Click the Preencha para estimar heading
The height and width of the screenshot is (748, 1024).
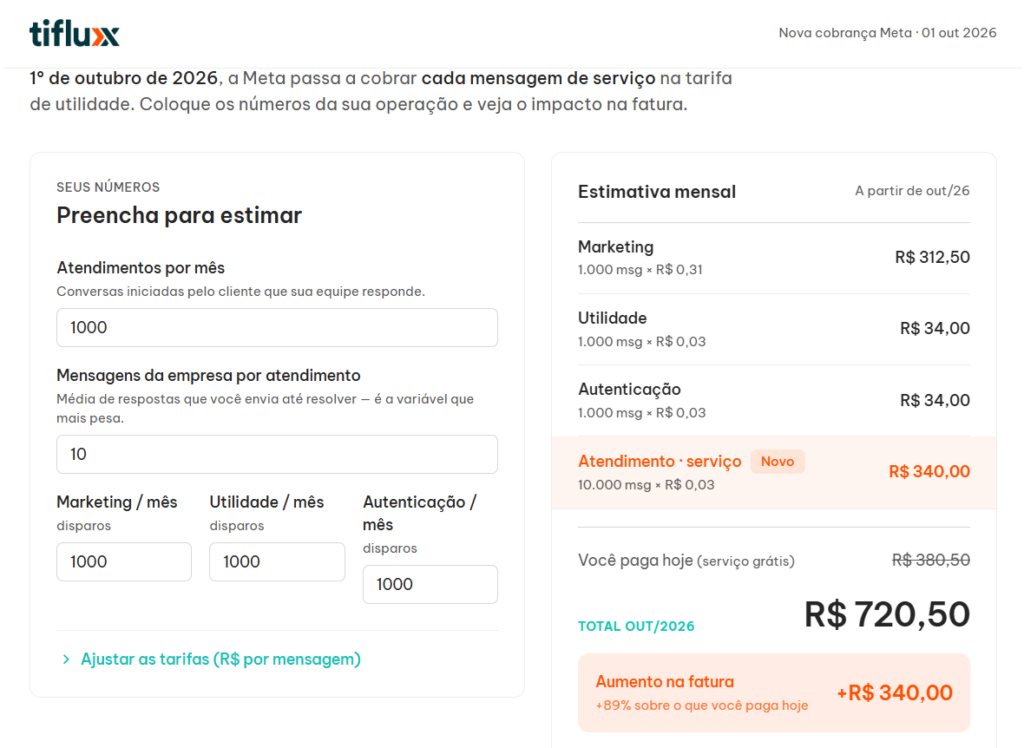pyautogui.click(x=180, y=215)
